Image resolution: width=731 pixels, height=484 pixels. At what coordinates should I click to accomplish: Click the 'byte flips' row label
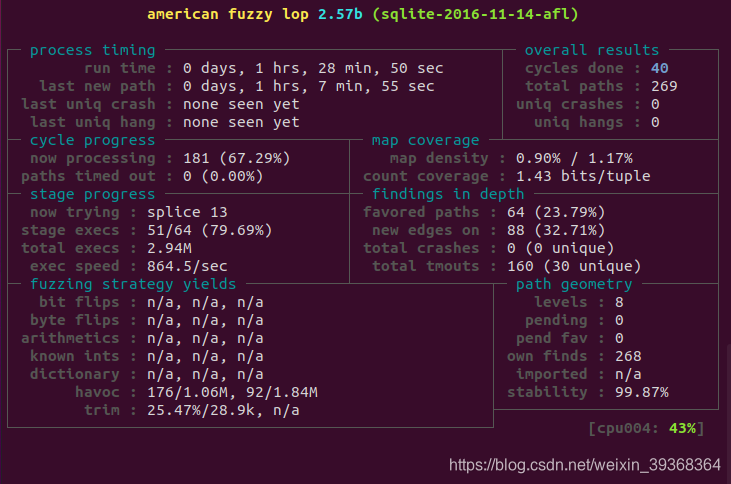[75, 320]
